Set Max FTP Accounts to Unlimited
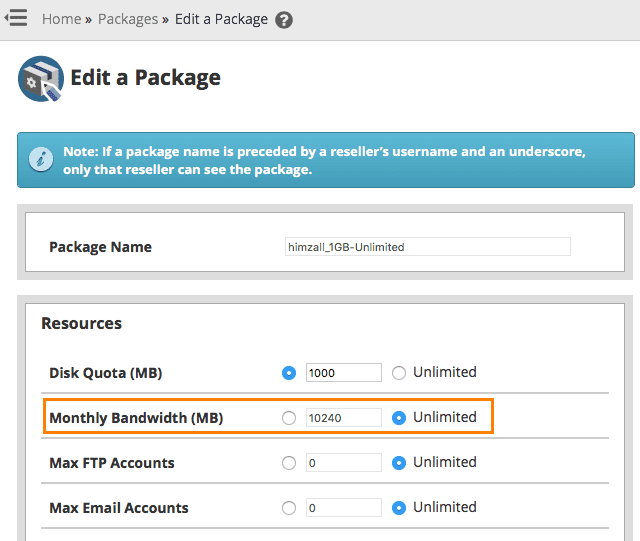 click(x=399, y=463)
